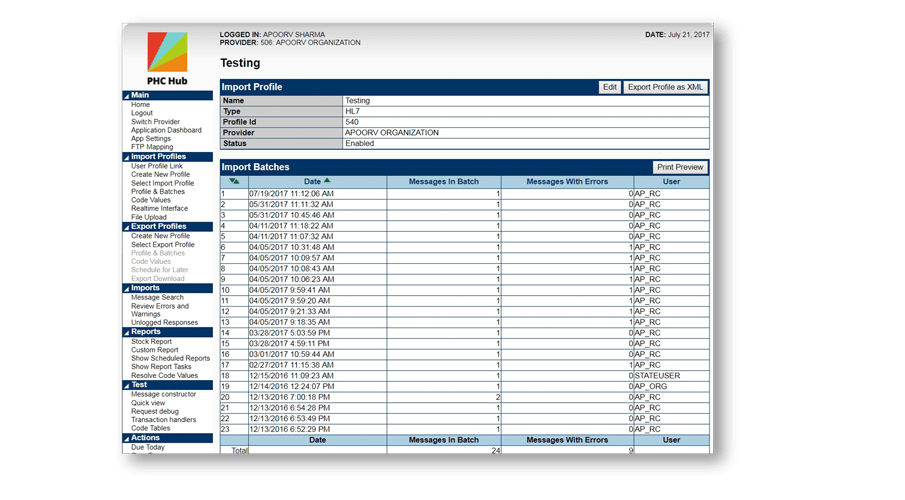Open File Upload link
This screenshot has width=905, height=500.
149,217
